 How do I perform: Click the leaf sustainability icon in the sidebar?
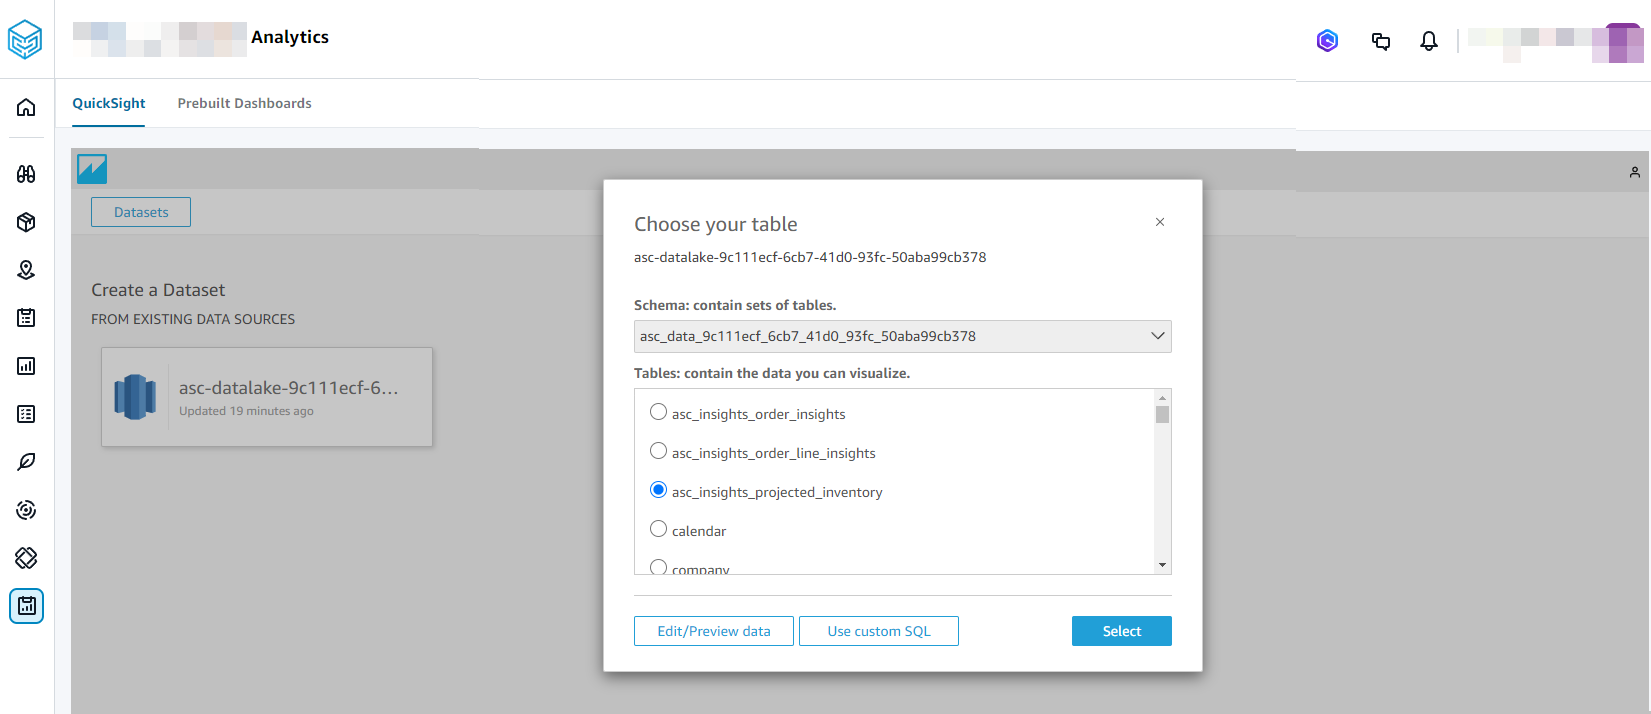(x=26, y=462)
